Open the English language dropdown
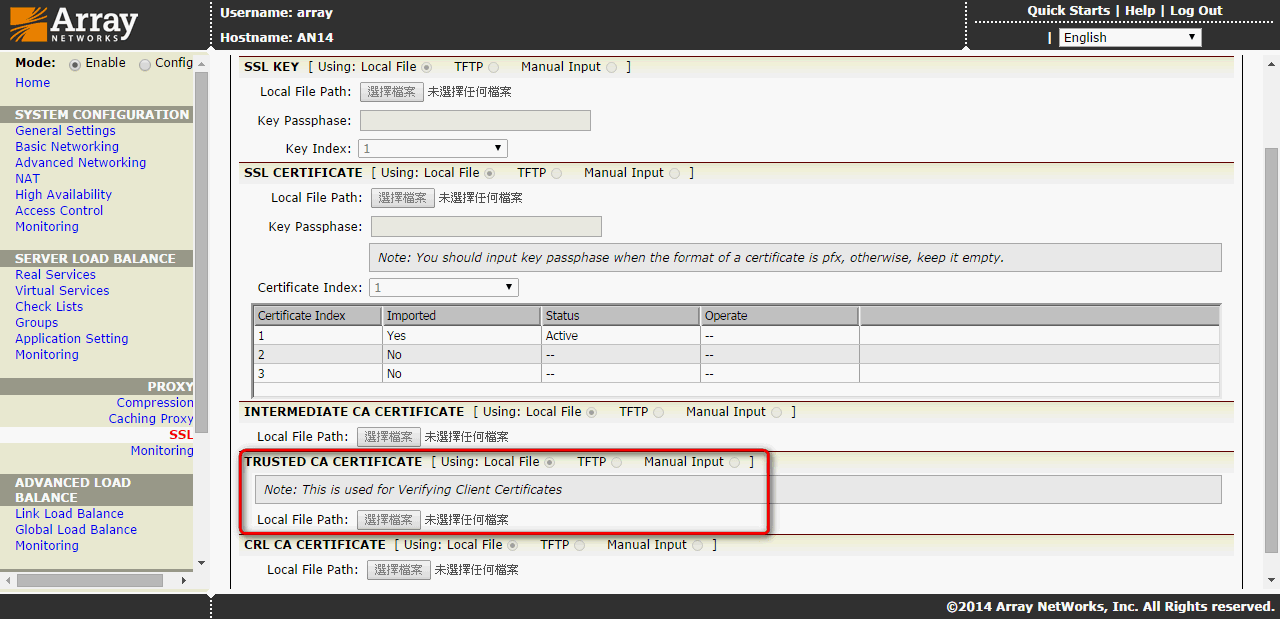 (x=1129, y=38)
